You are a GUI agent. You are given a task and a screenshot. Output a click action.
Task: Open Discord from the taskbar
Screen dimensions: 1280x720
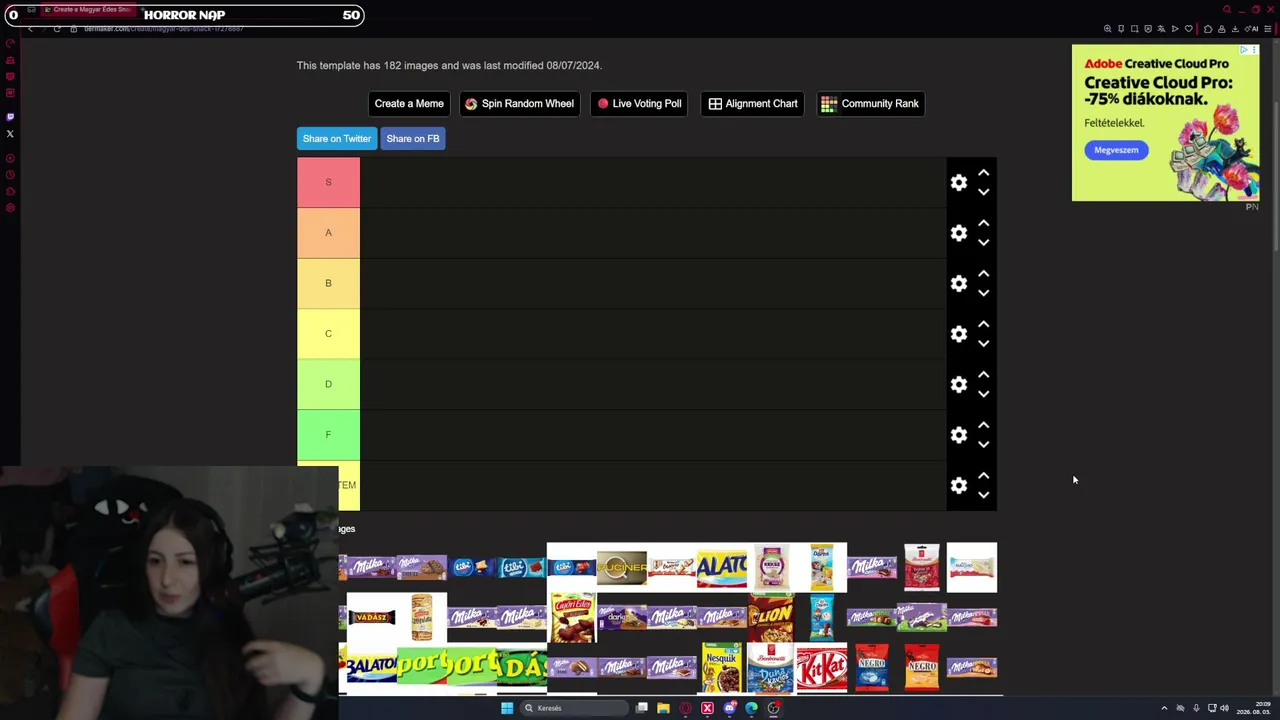(x=730, y=708)
